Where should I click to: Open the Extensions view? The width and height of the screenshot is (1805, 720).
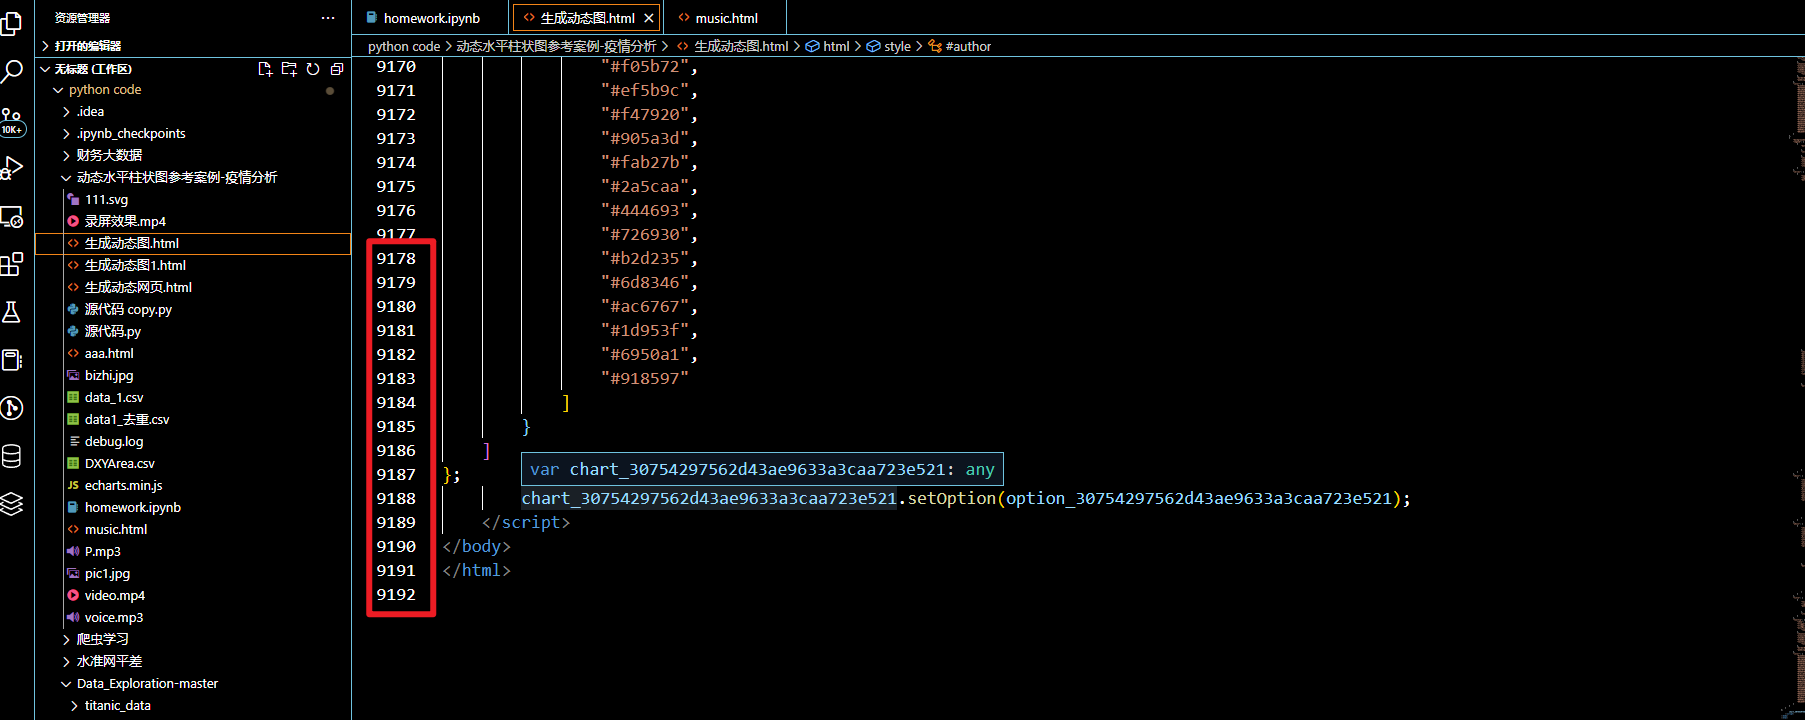tap(12, 264)
